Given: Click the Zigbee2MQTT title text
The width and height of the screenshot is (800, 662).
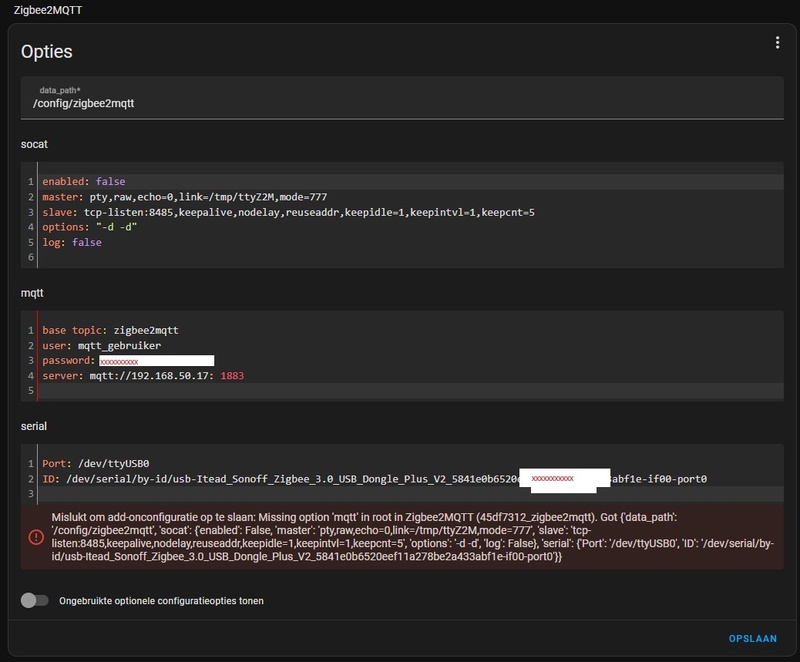Looking at the screenshot, I should click(48, 10).
